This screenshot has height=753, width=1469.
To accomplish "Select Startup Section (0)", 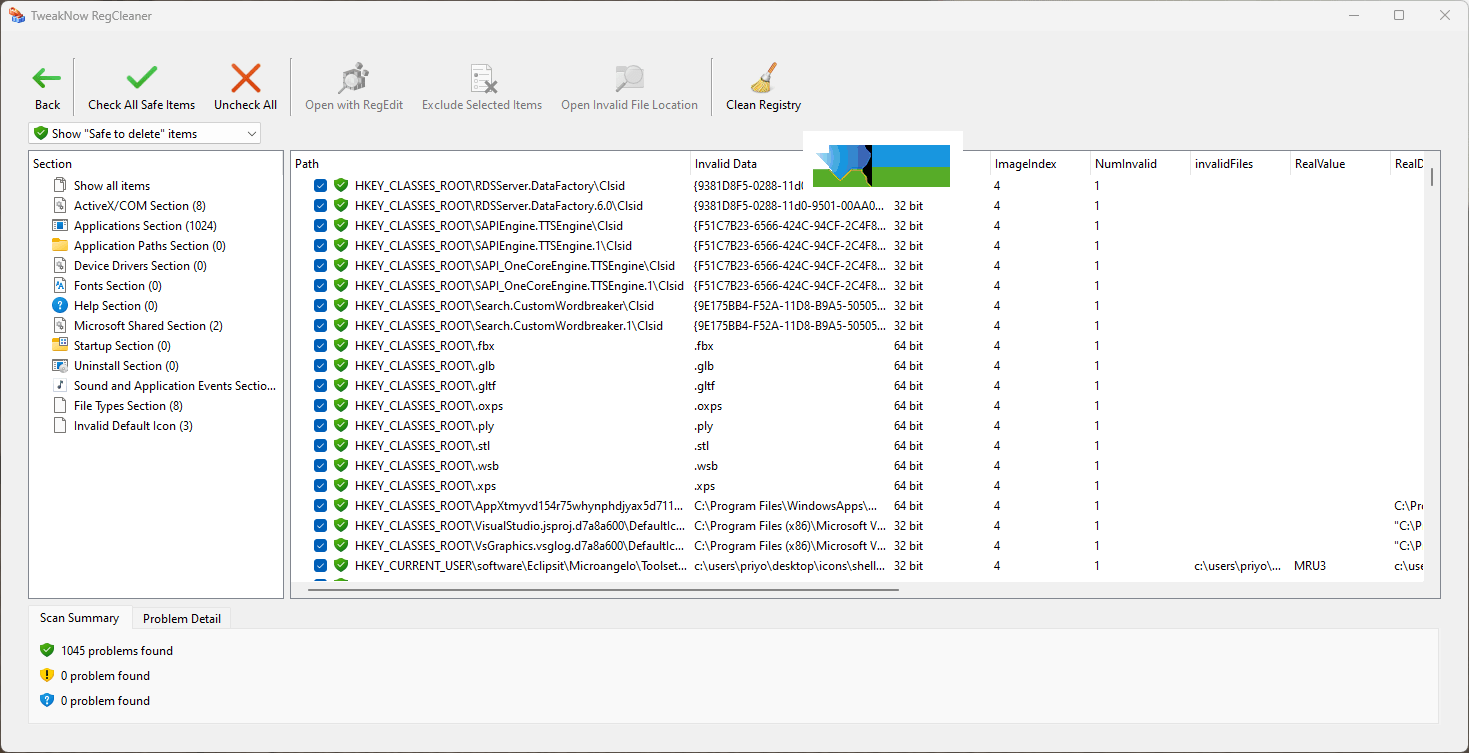I will [121, 345].
